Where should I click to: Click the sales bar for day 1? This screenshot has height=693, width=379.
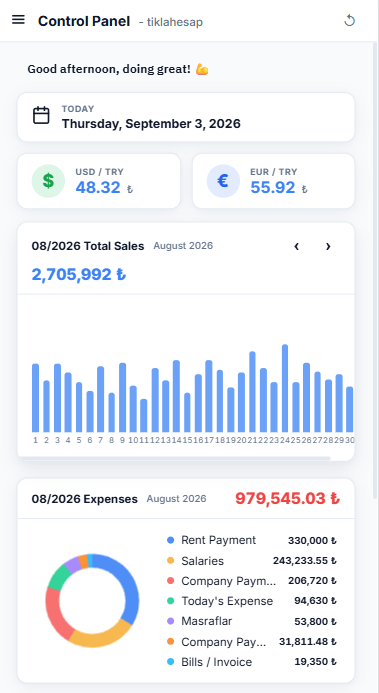(35, 398)
